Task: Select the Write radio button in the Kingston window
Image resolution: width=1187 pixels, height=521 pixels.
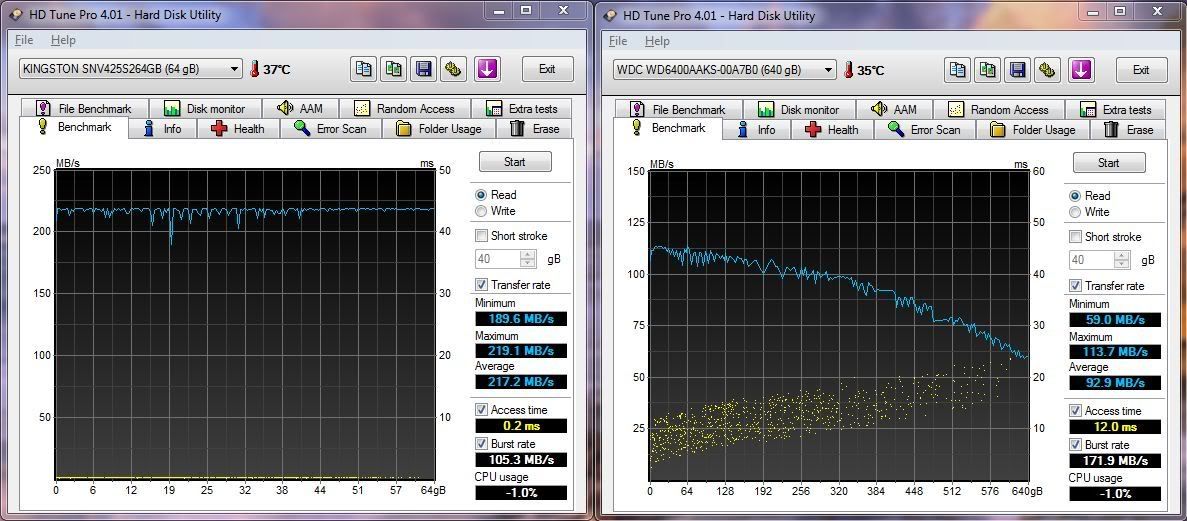Action: pyautogui.click(x=482, y=211)
